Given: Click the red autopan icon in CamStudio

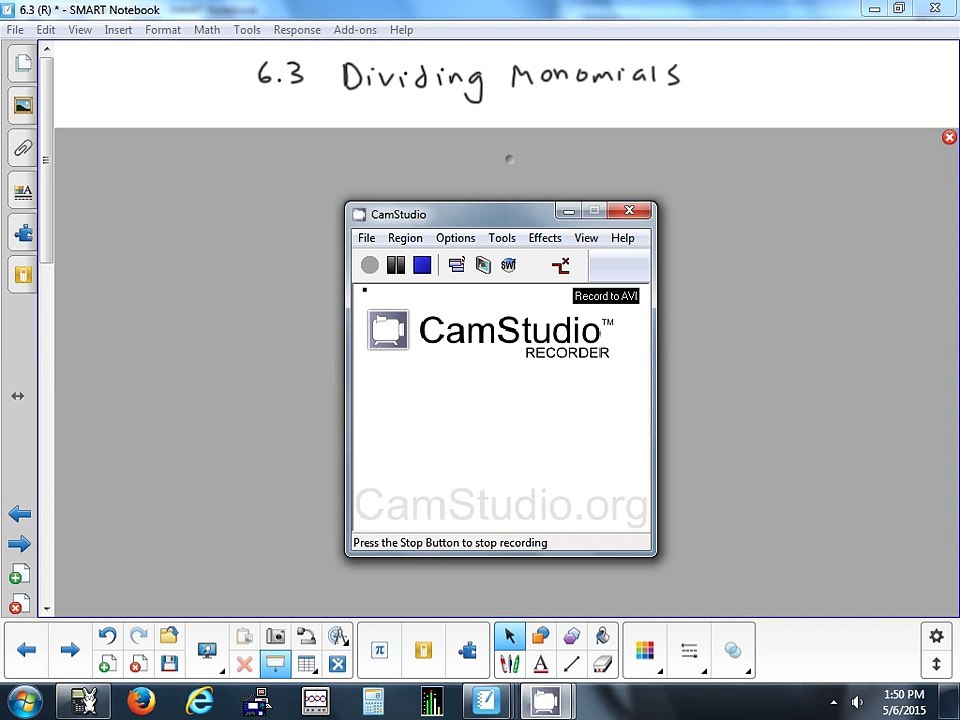Looking at the screenshot, I should point(561,265).
